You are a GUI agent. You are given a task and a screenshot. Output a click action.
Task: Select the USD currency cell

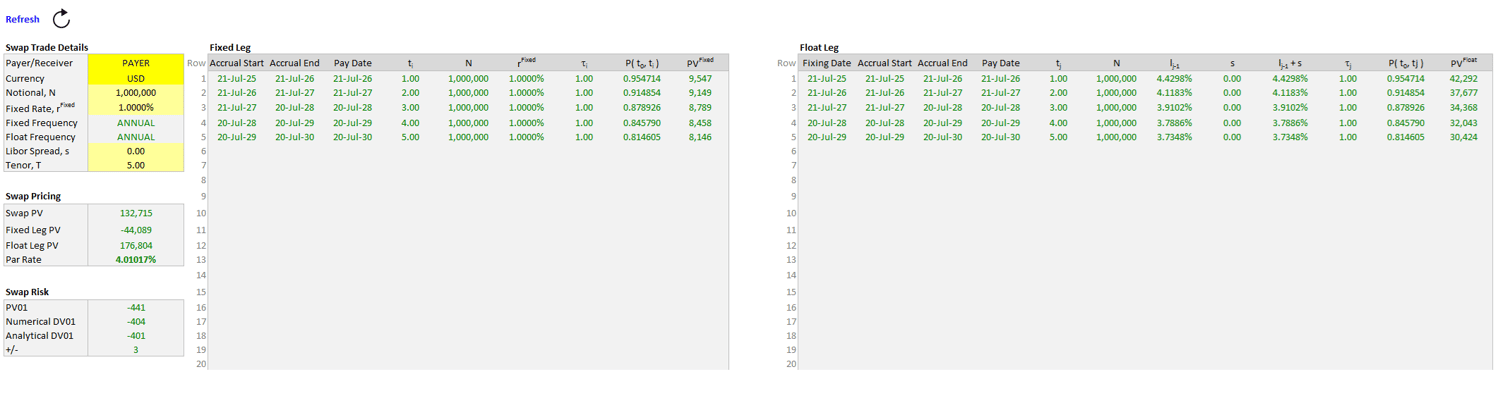[x=136, y=78]
